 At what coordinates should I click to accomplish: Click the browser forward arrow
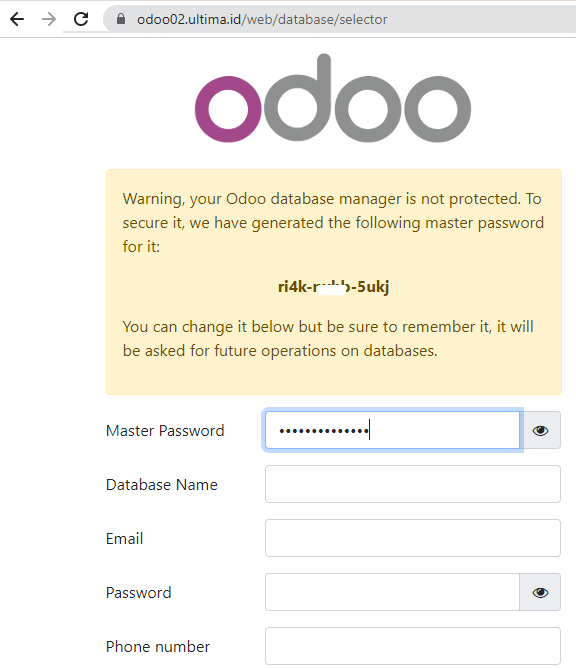(49, 19)
